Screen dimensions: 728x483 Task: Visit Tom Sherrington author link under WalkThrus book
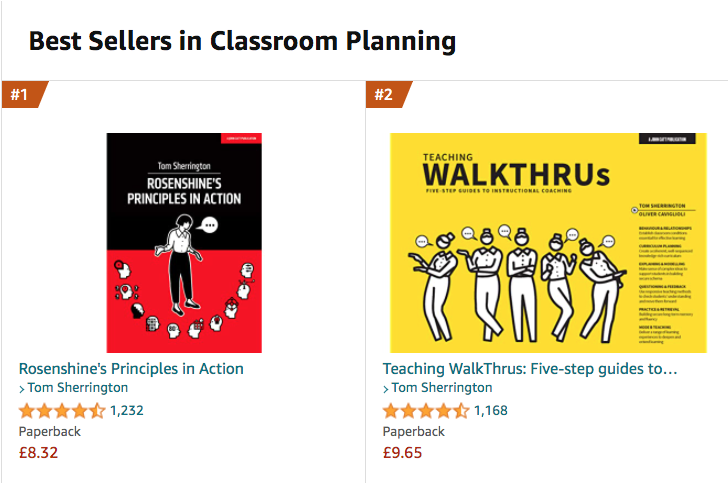[443, 388]
